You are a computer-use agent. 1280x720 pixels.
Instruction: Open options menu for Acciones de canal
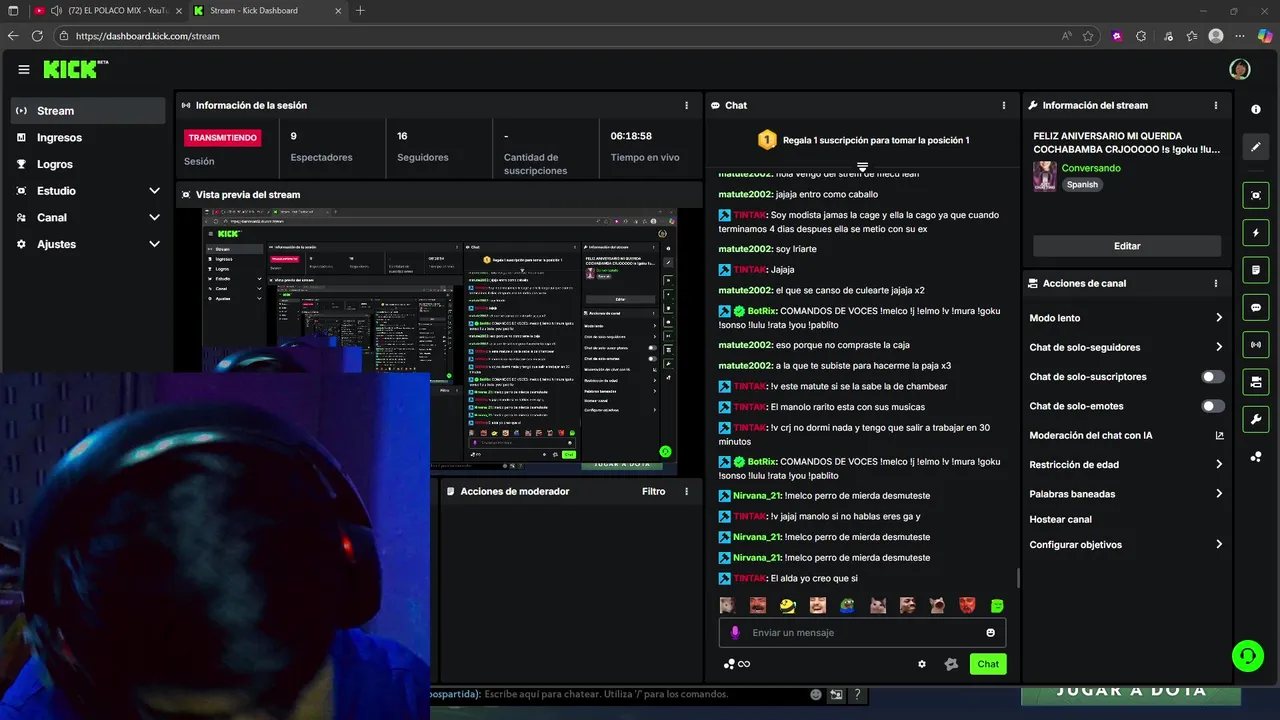[x=1216, y=283]
